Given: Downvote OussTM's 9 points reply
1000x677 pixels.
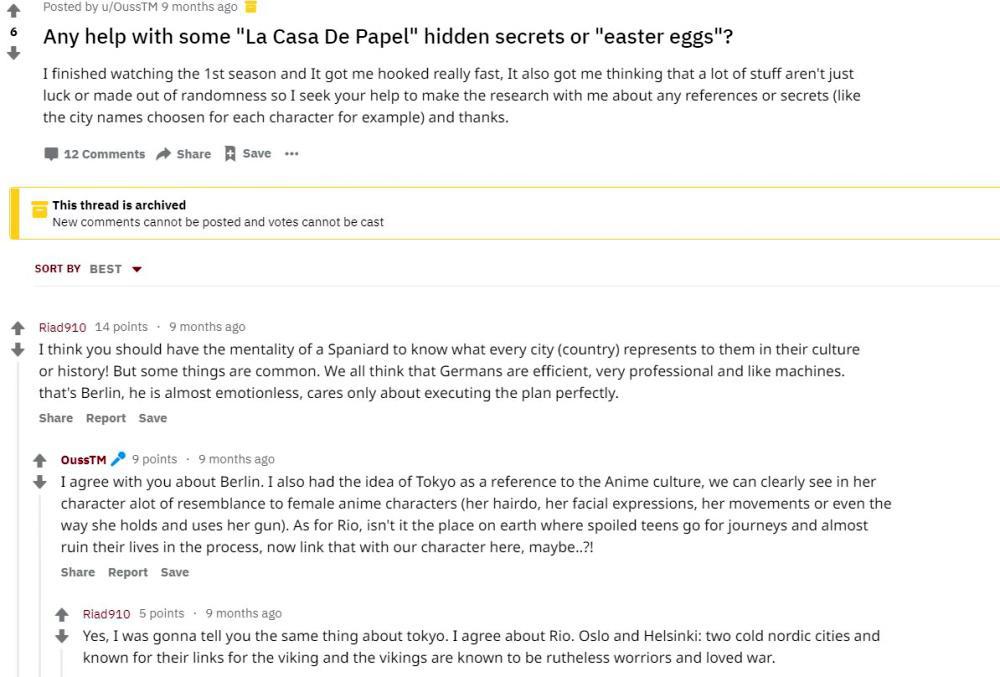Looking at the screenshot, I should 40,482.
